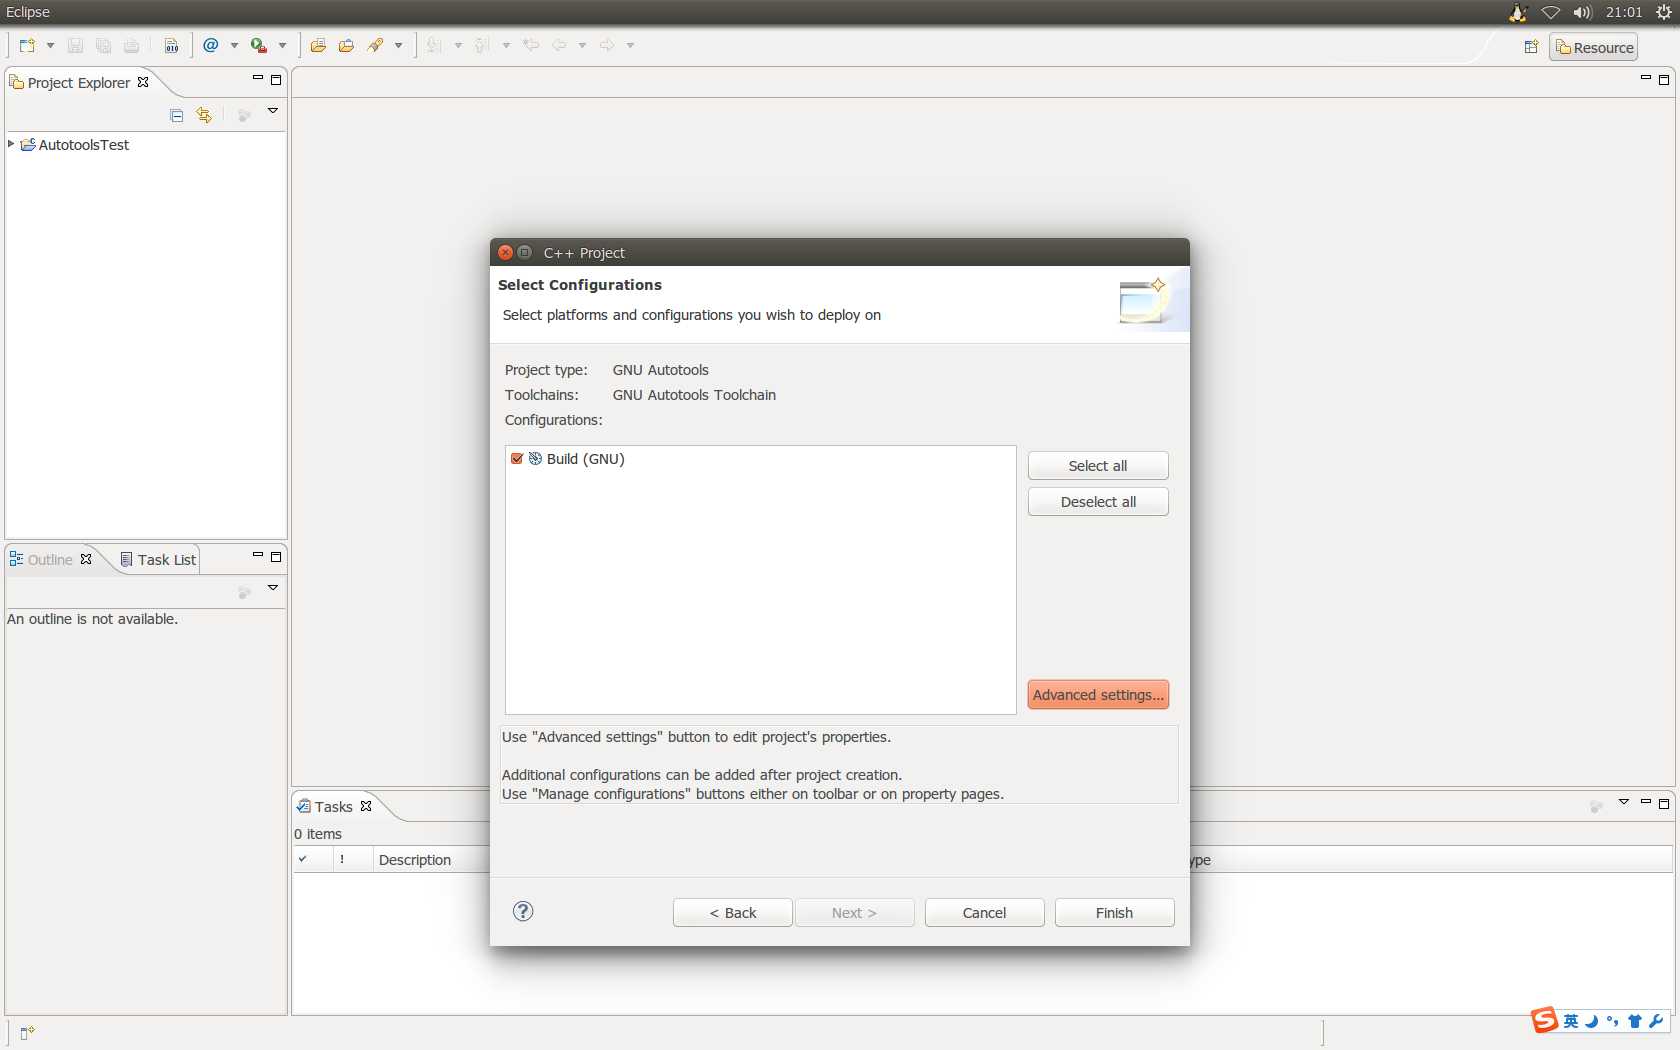Image resolution: width=1680 pixels, height=1050 pixels.
Task: Open dropdown next to the @ icon
Action: point(234,46)
